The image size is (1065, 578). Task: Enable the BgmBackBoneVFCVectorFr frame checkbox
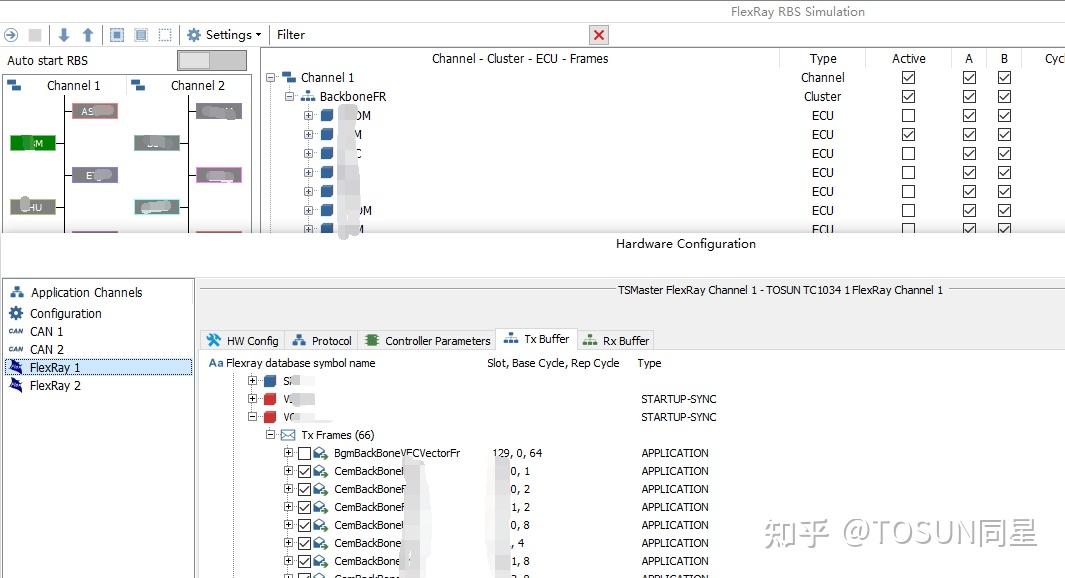[x=305, y=452]
